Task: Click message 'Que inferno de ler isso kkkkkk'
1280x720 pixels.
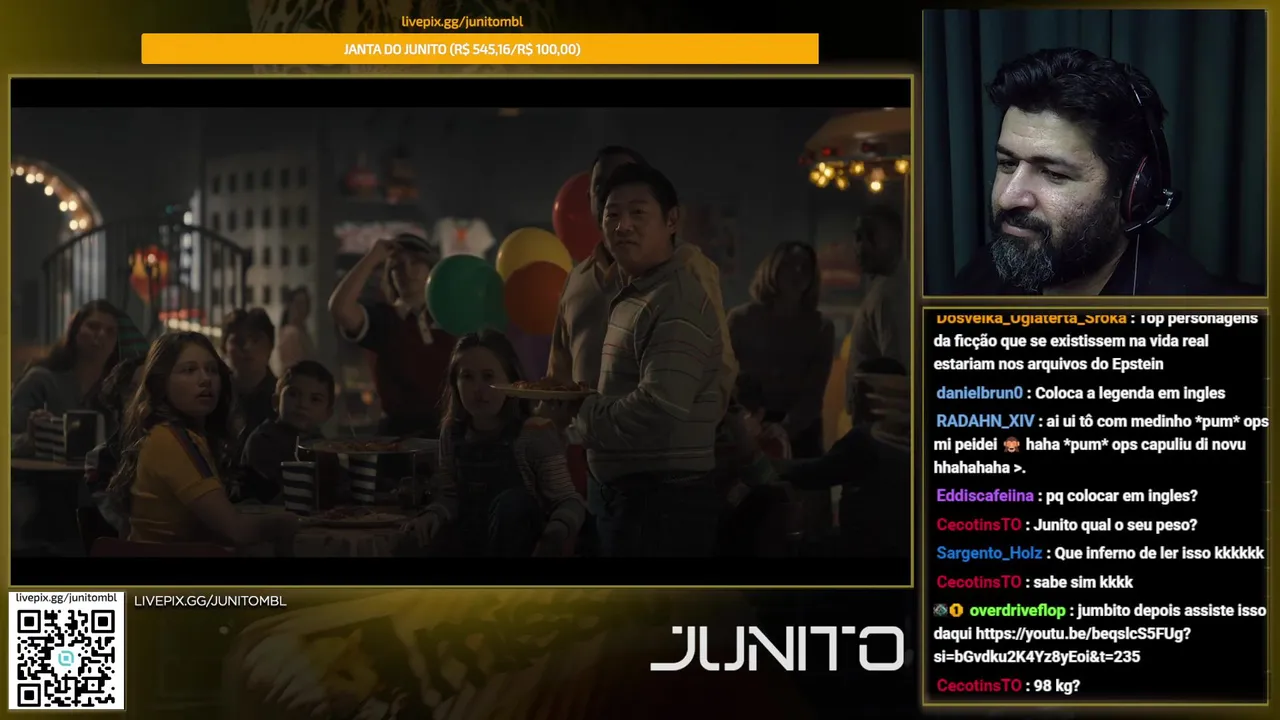Action: [x=1159, y=553]
